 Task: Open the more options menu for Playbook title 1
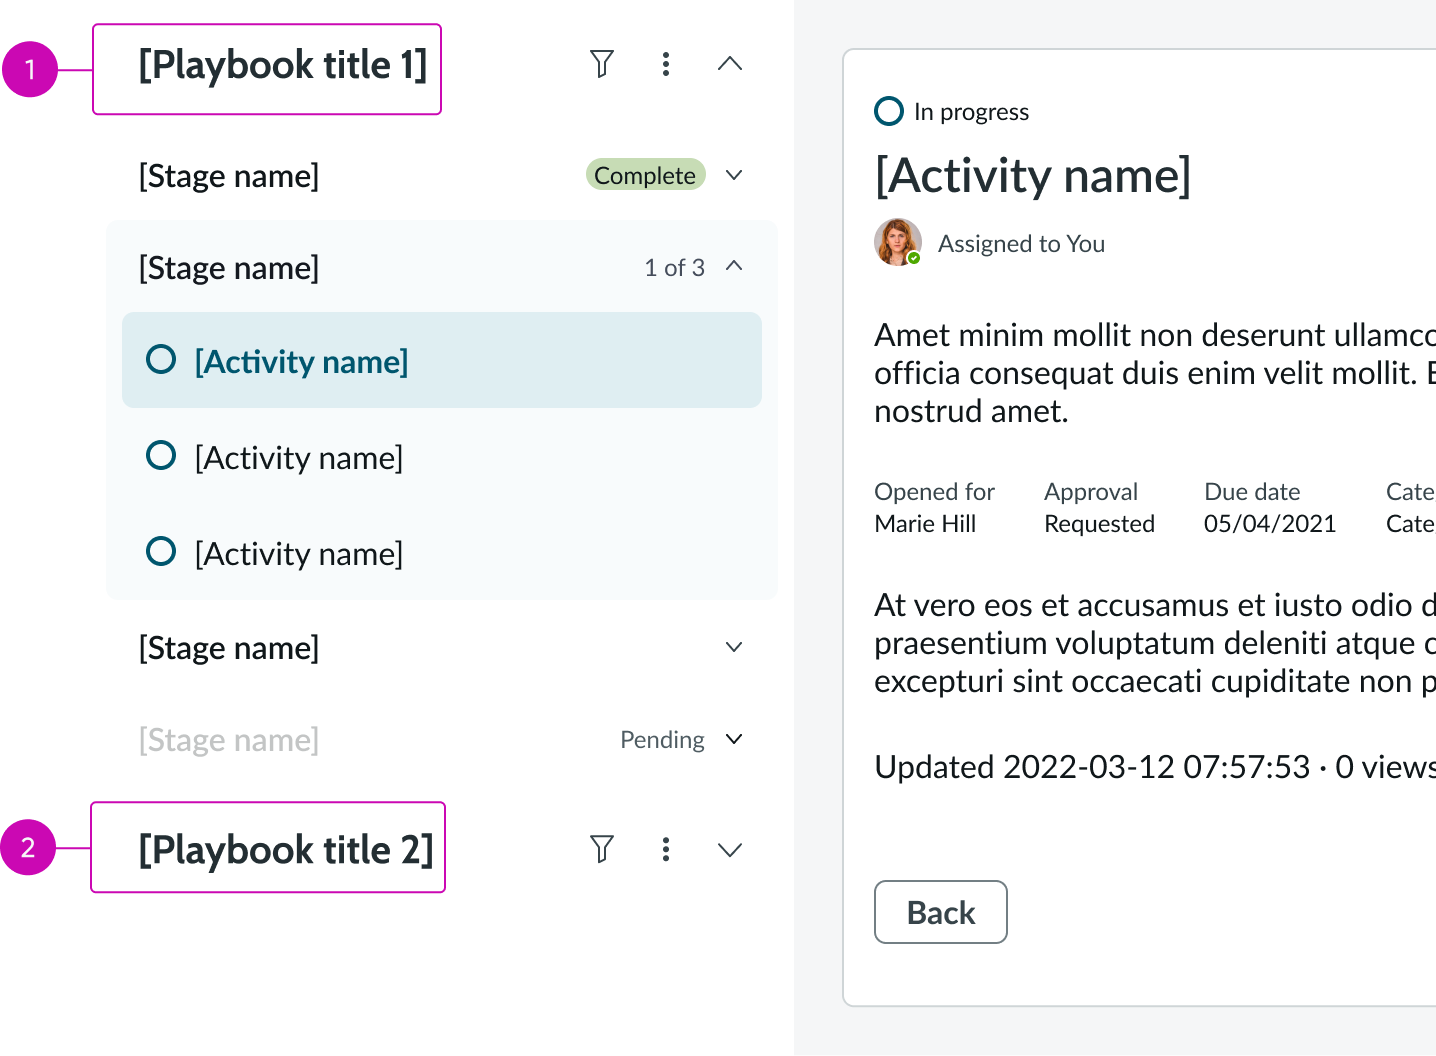point(666,64)
